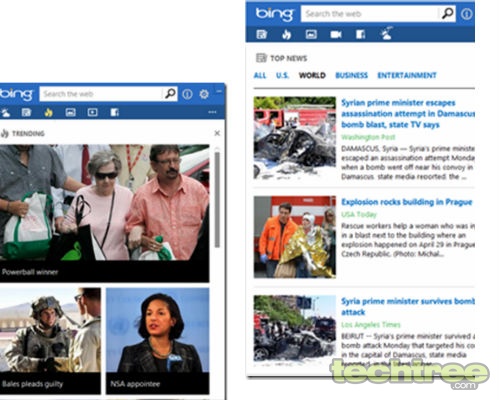Viewport: 500px width, 400px height.
Task: Open the images icon in the right Bing toolbar
Action: coord(311,34)
